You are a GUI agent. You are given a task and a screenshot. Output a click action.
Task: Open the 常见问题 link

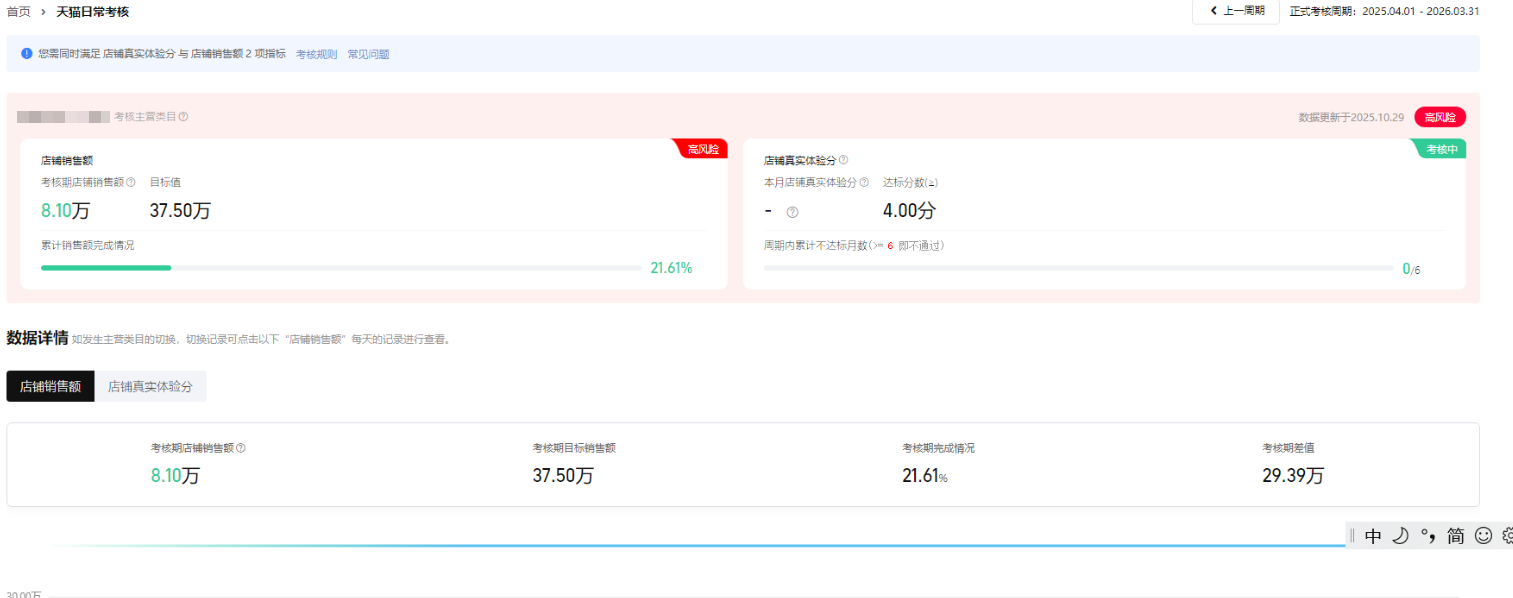368,55
